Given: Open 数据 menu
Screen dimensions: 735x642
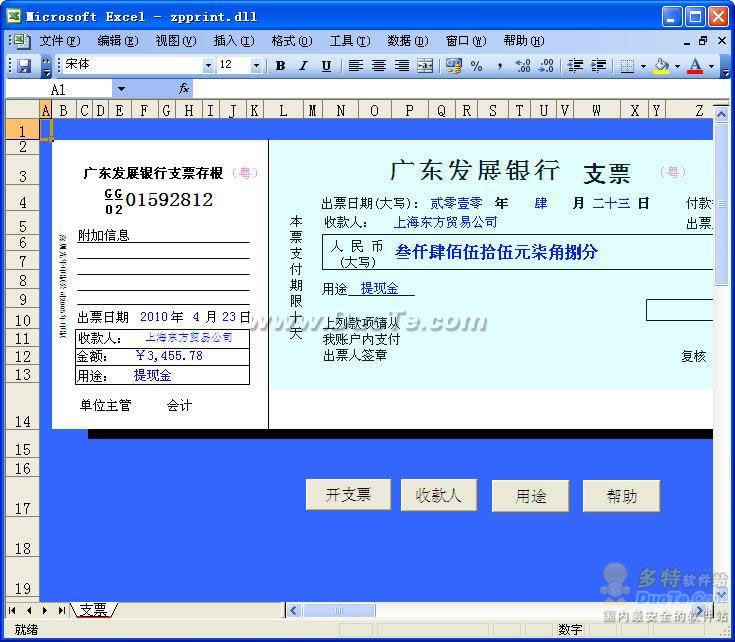Looking at the screenshot, I should point(408,41).
